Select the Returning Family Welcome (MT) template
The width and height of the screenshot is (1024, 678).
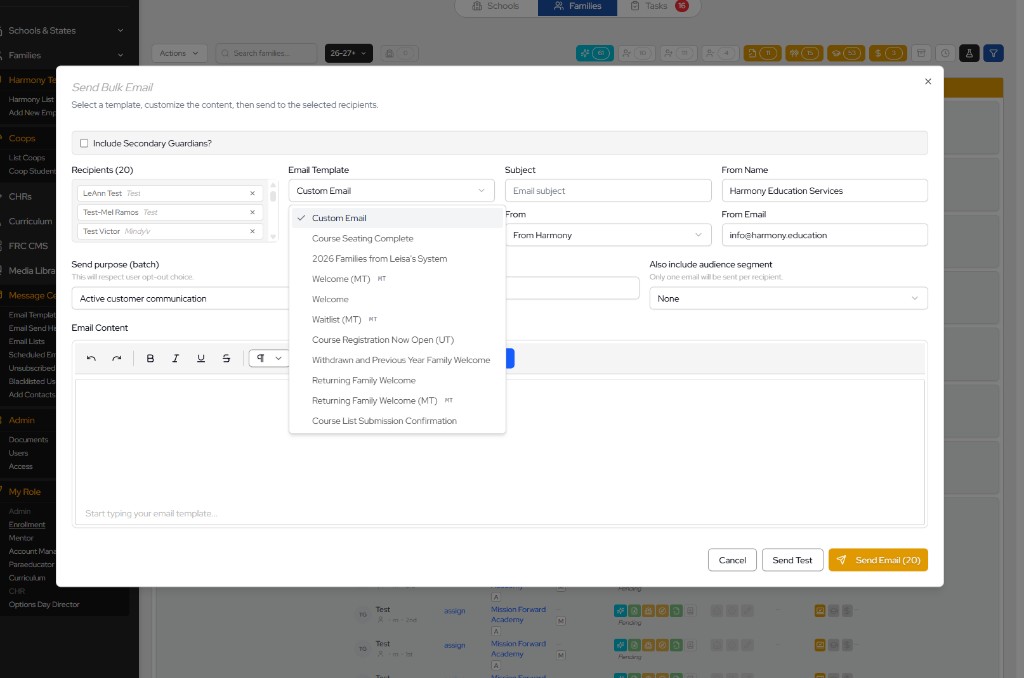click(x=397, y=400)
